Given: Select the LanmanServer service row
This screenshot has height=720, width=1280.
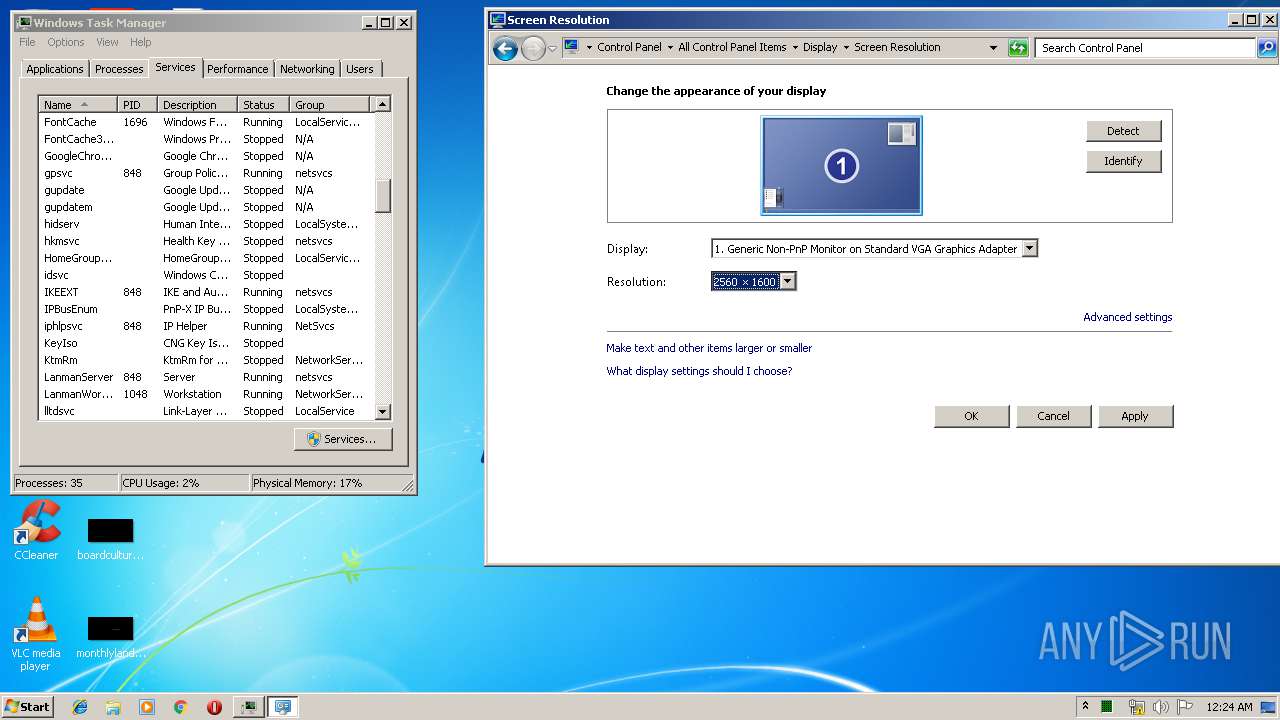Looking at the screenshot, I should 206,377.
